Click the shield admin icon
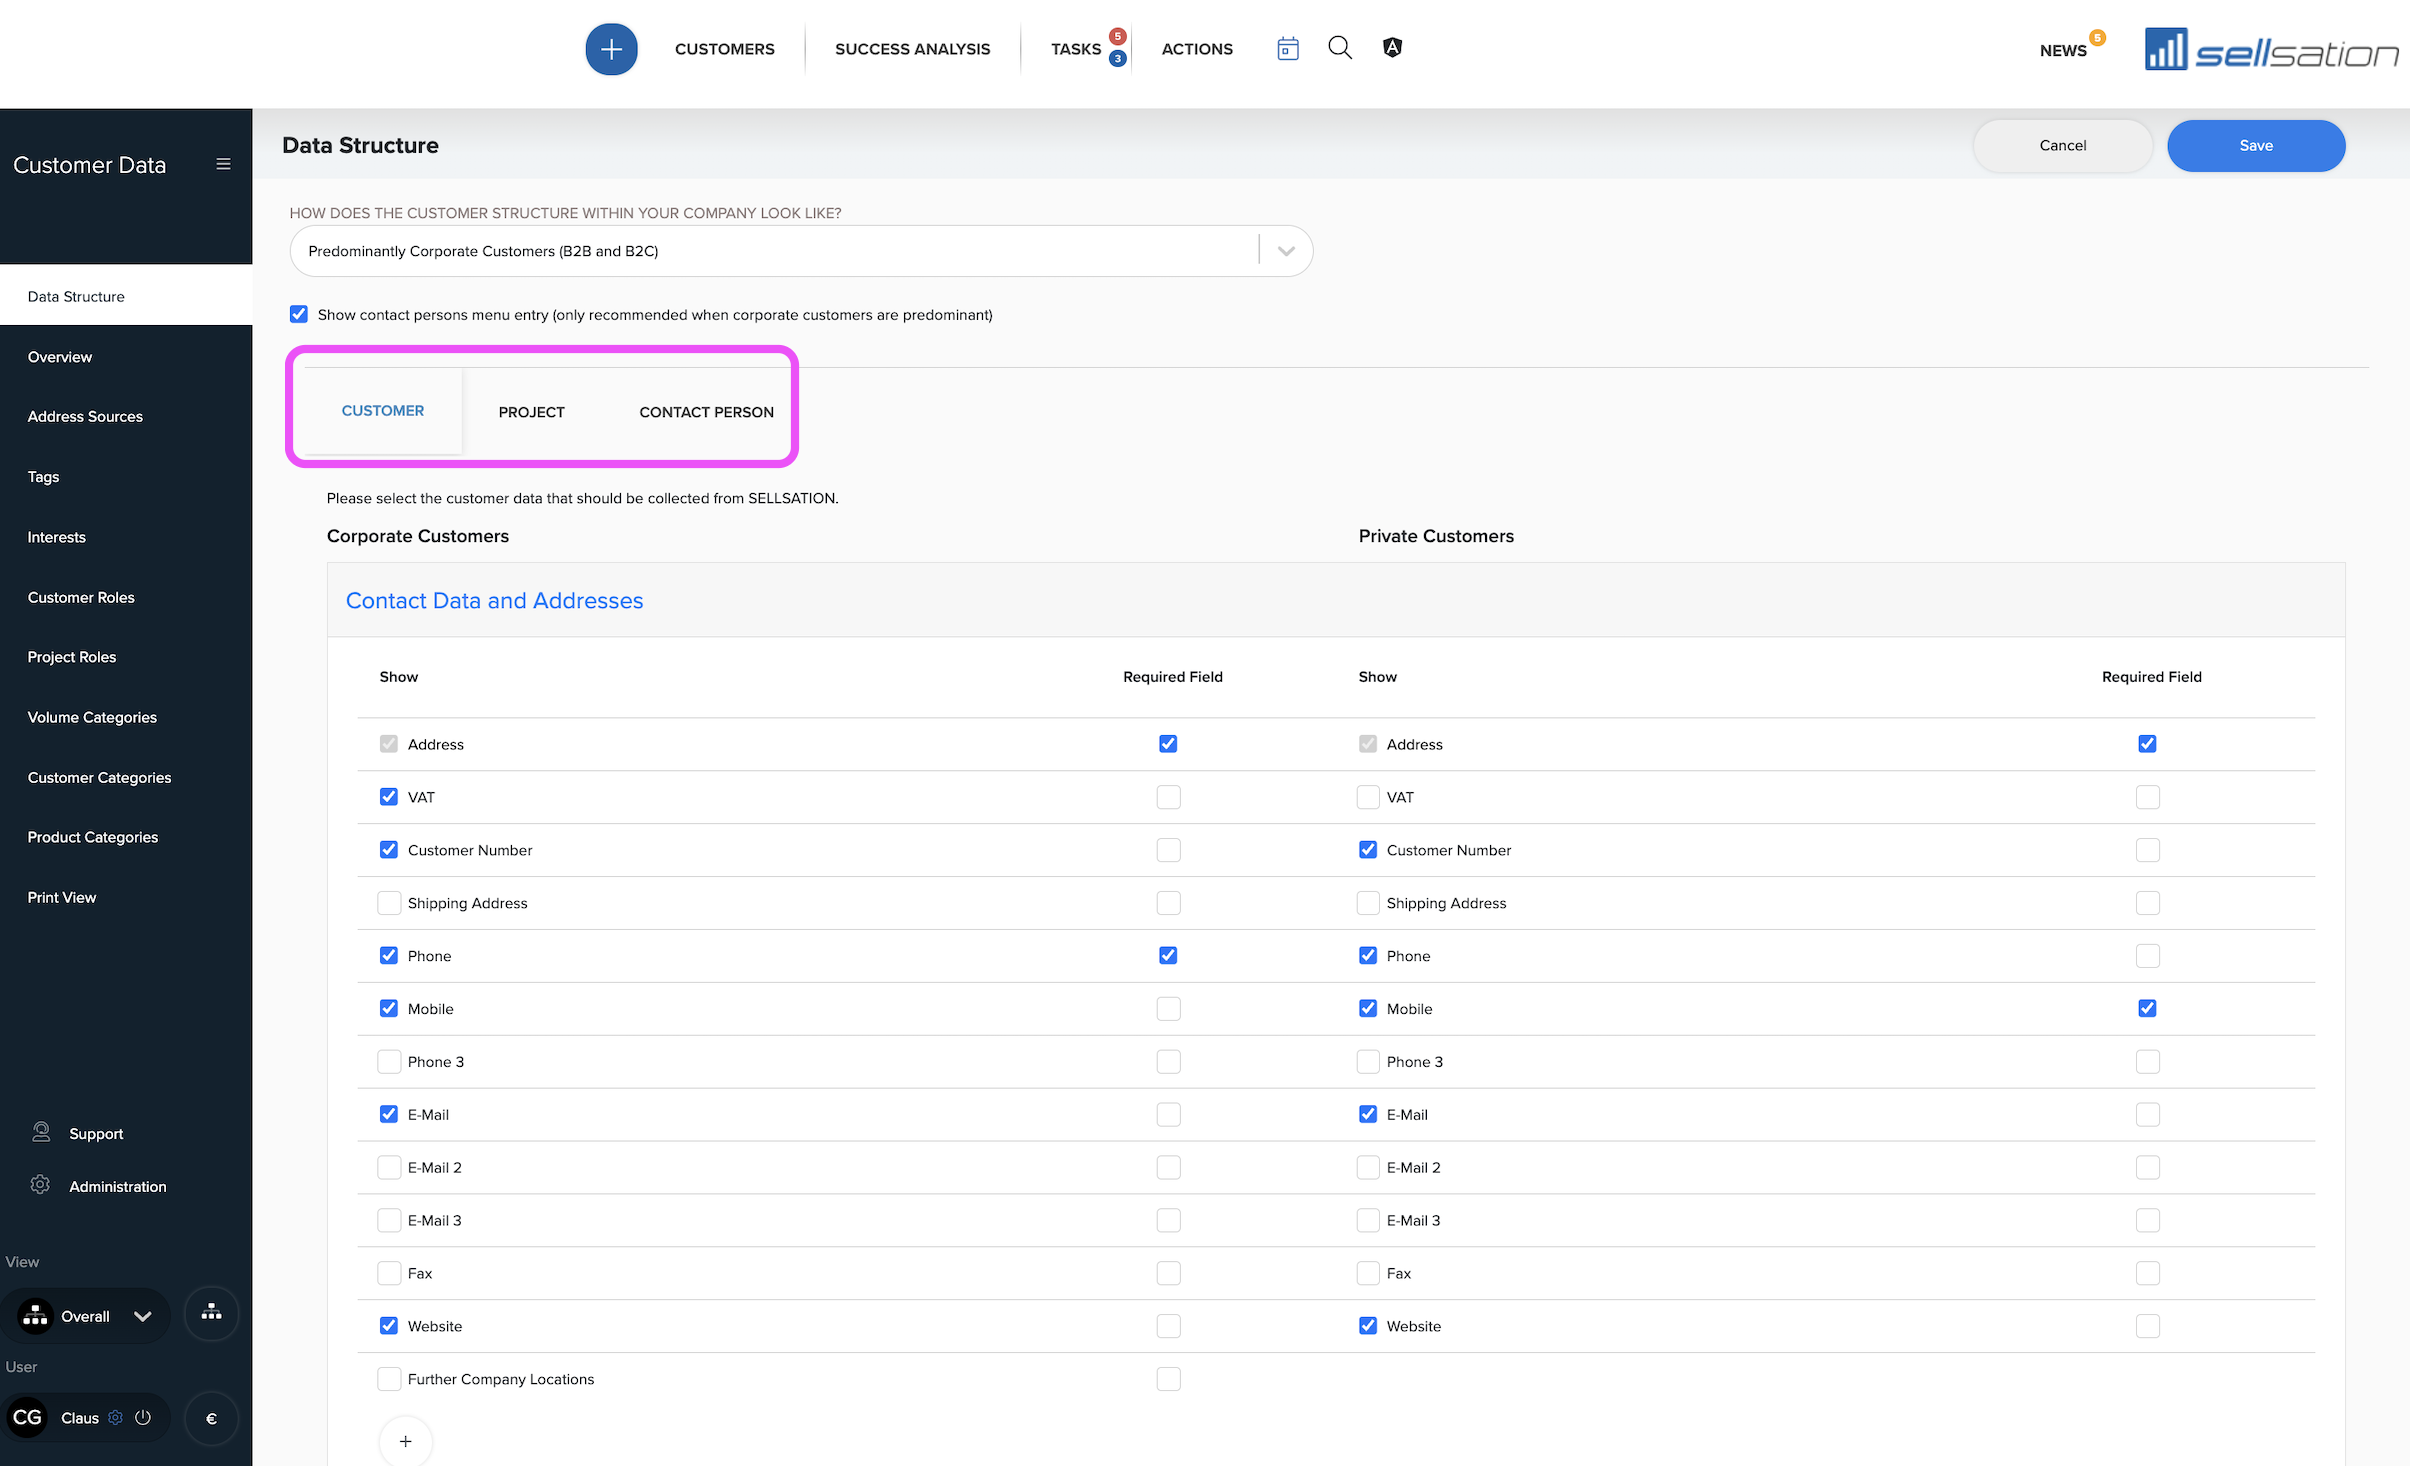Viewport: 2410px width, 1466px height. 1392,48
